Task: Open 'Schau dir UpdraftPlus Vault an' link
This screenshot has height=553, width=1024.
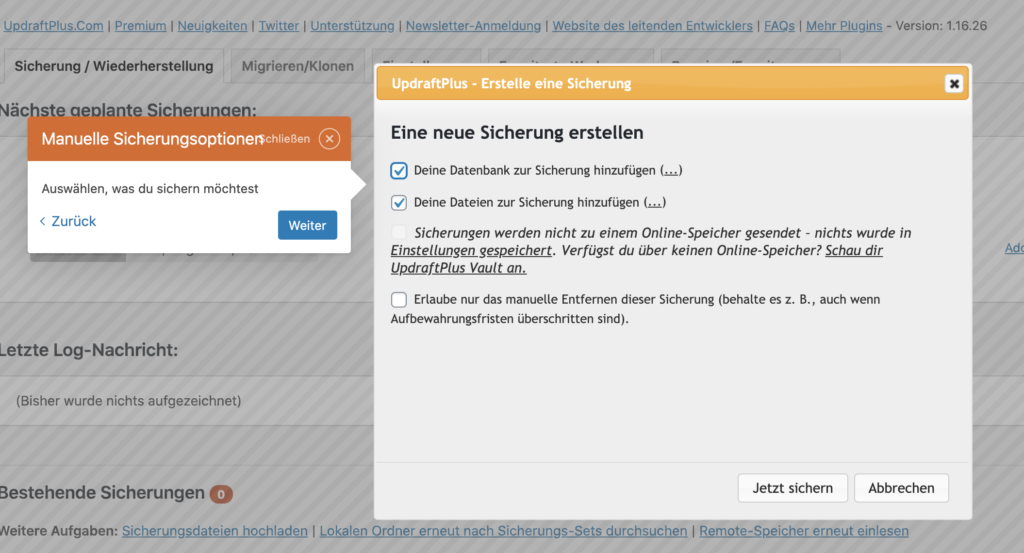Action: coord(637,259)
